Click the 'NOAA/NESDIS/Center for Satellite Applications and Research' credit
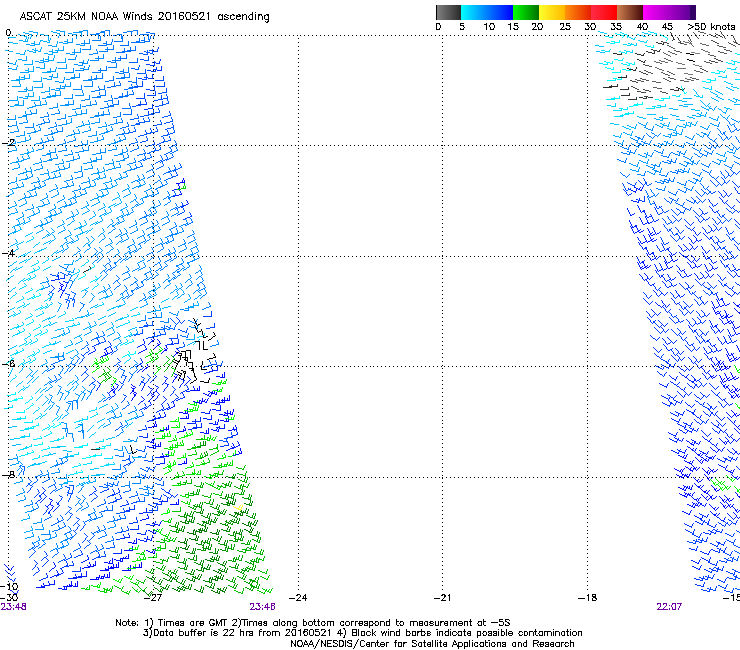Screen dimensions: 740x650 pos(432,644)
